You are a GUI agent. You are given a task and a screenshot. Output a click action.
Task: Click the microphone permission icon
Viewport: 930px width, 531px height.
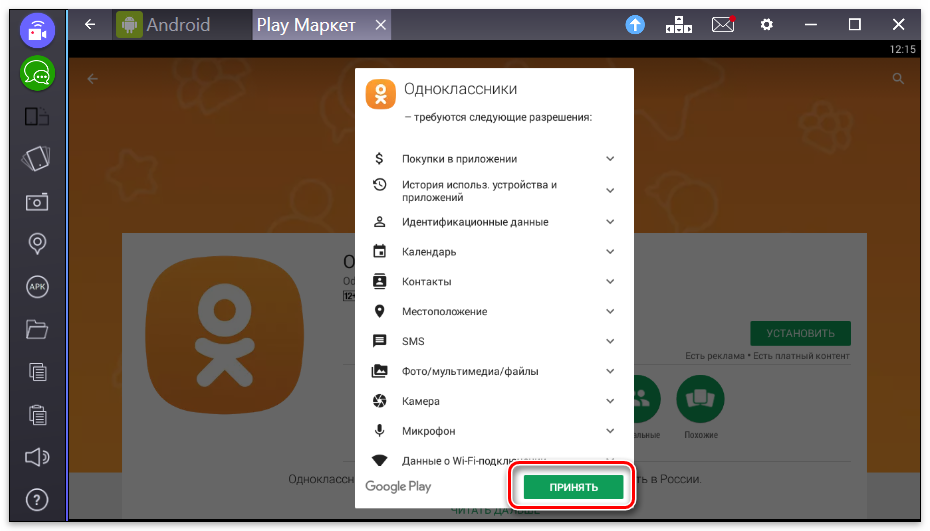(x=379, y=431)
